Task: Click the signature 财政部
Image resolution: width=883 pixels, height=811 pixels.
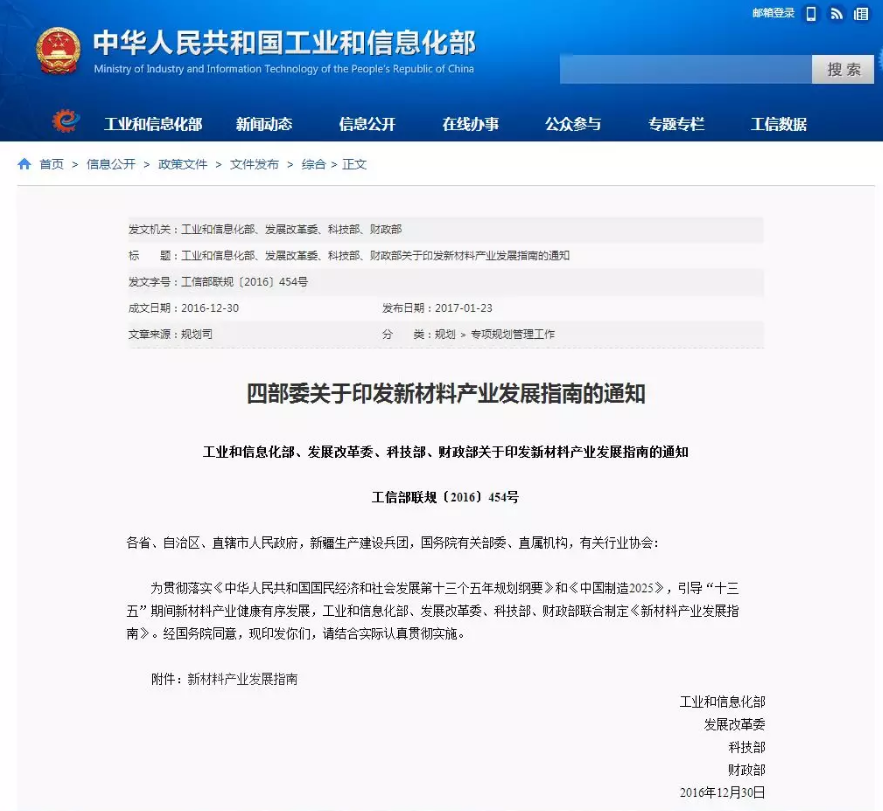Action: pyautogui.click(x=747, y=770)
